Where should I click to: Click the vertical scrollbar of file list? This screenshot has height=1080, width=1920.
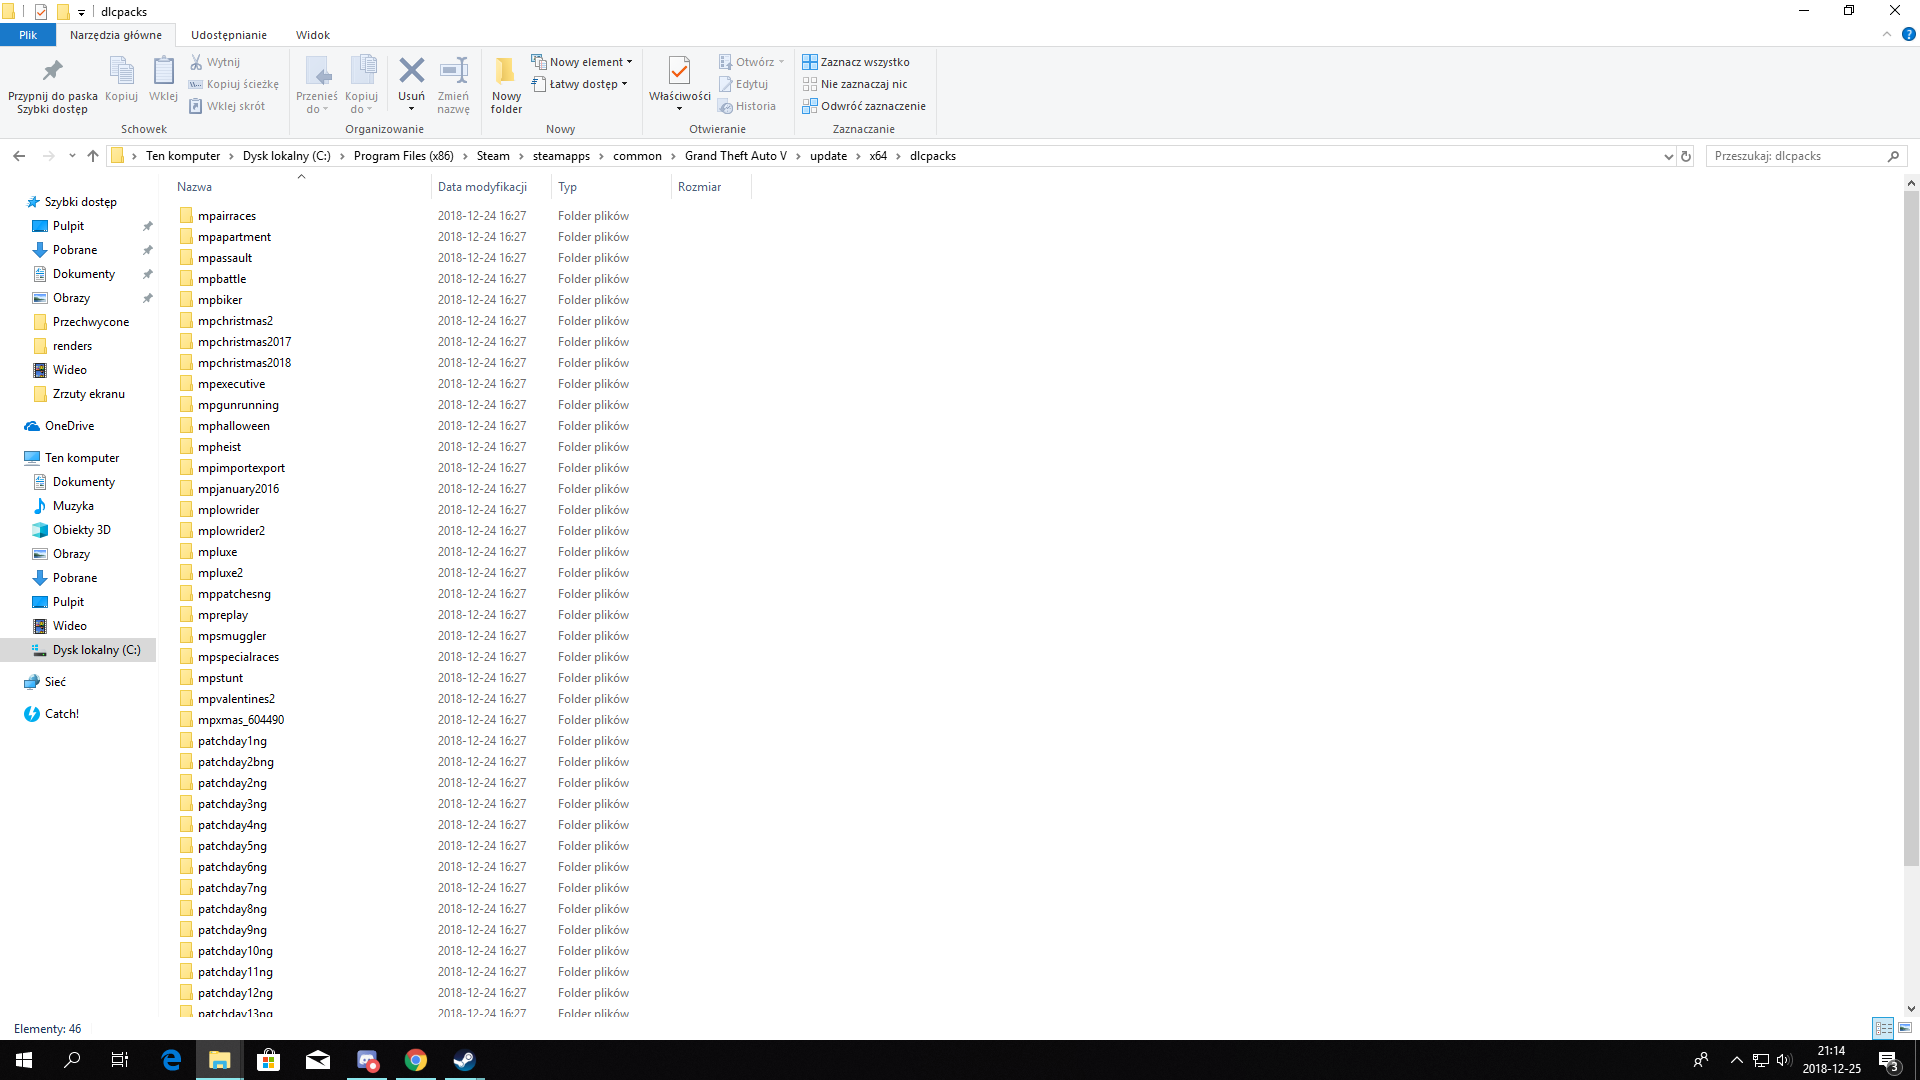point(1911,527)
